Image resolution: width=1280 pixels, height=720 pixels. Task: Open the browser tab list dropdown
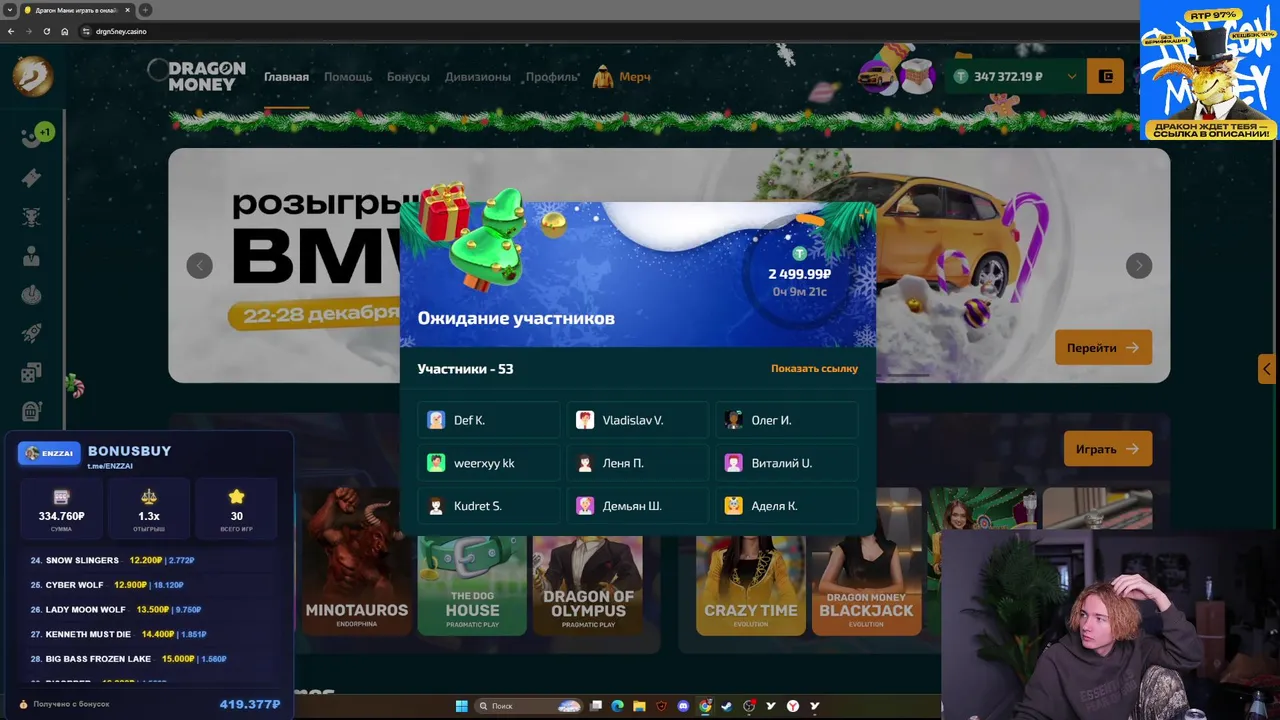9,10
